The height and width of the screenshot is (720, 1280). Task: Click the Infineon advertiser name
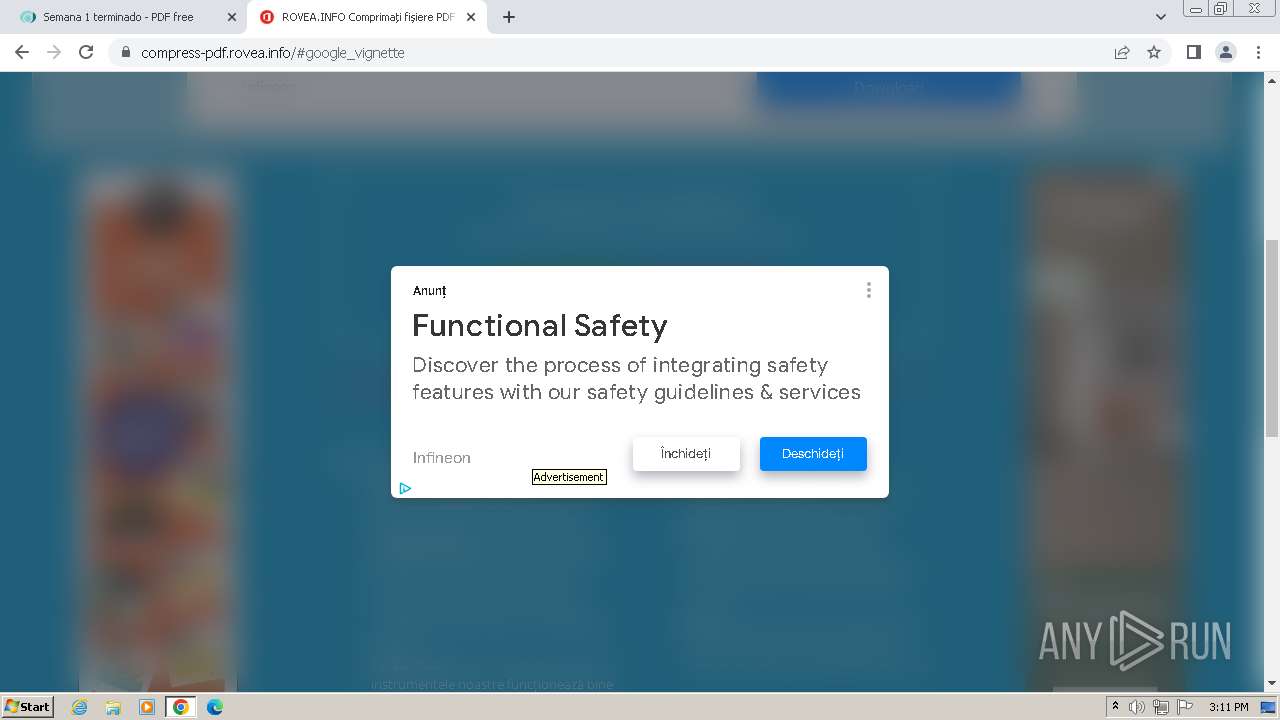(441, 457)
